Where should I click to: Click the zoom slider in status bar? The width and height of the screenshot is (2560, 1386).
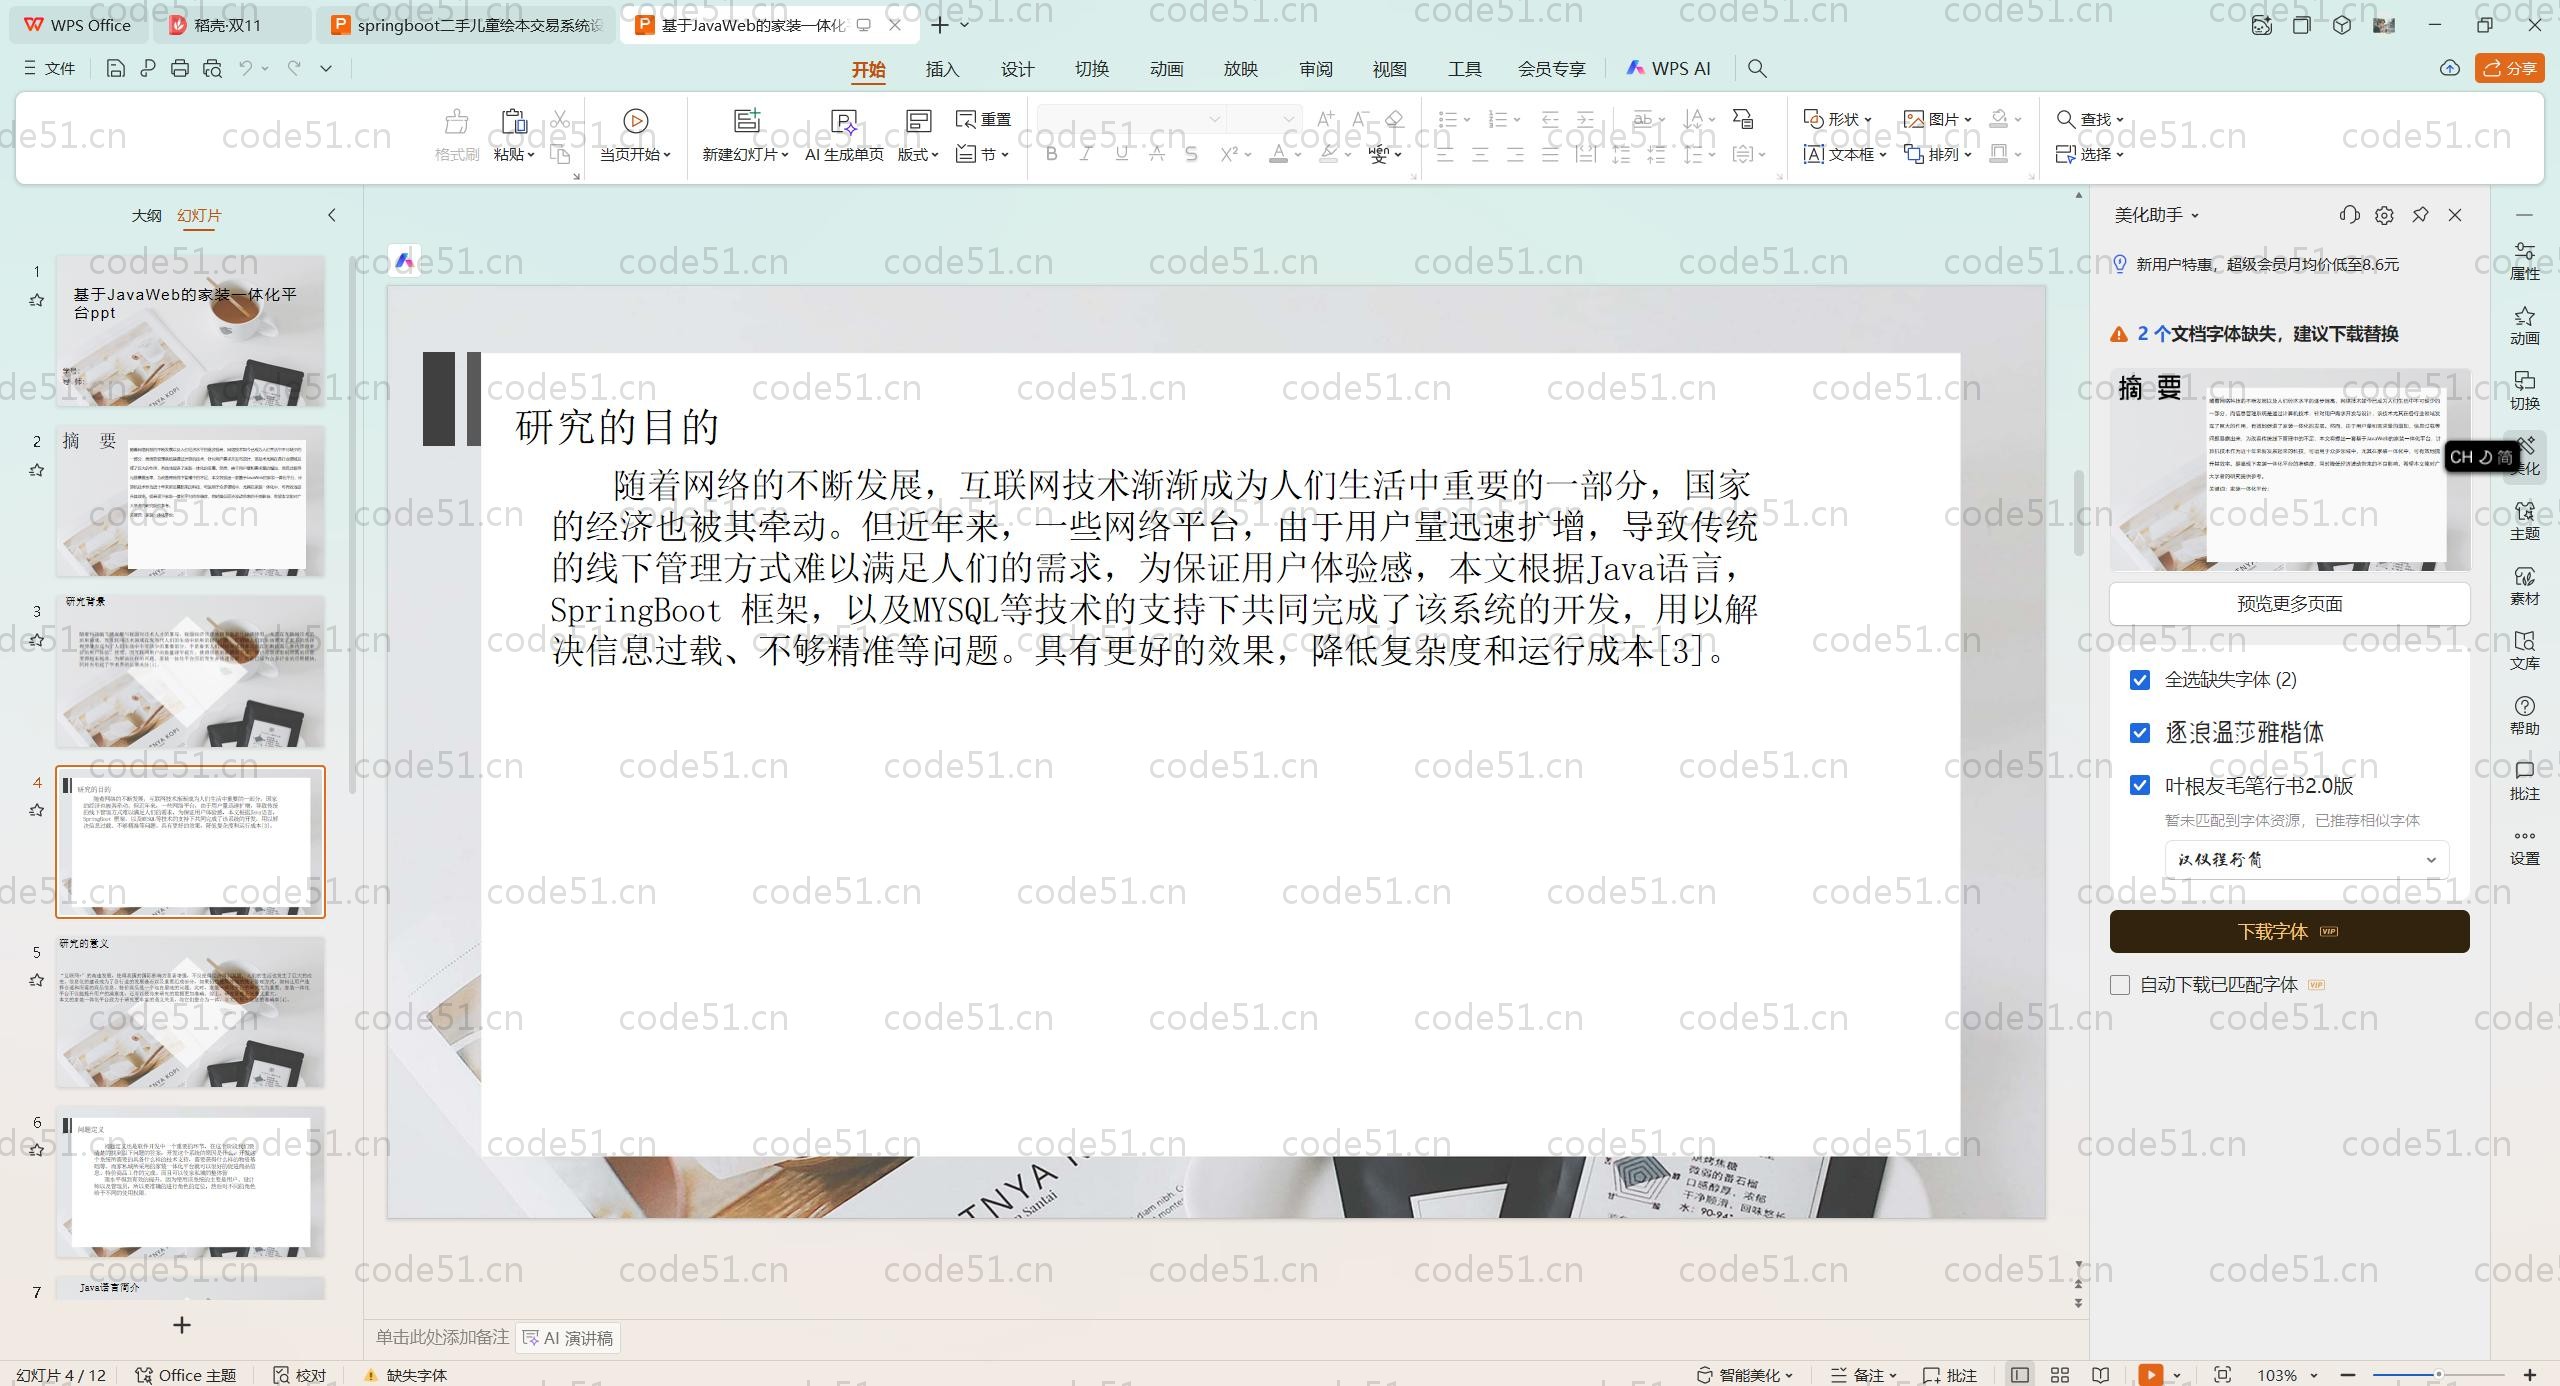[2438, 1375]
